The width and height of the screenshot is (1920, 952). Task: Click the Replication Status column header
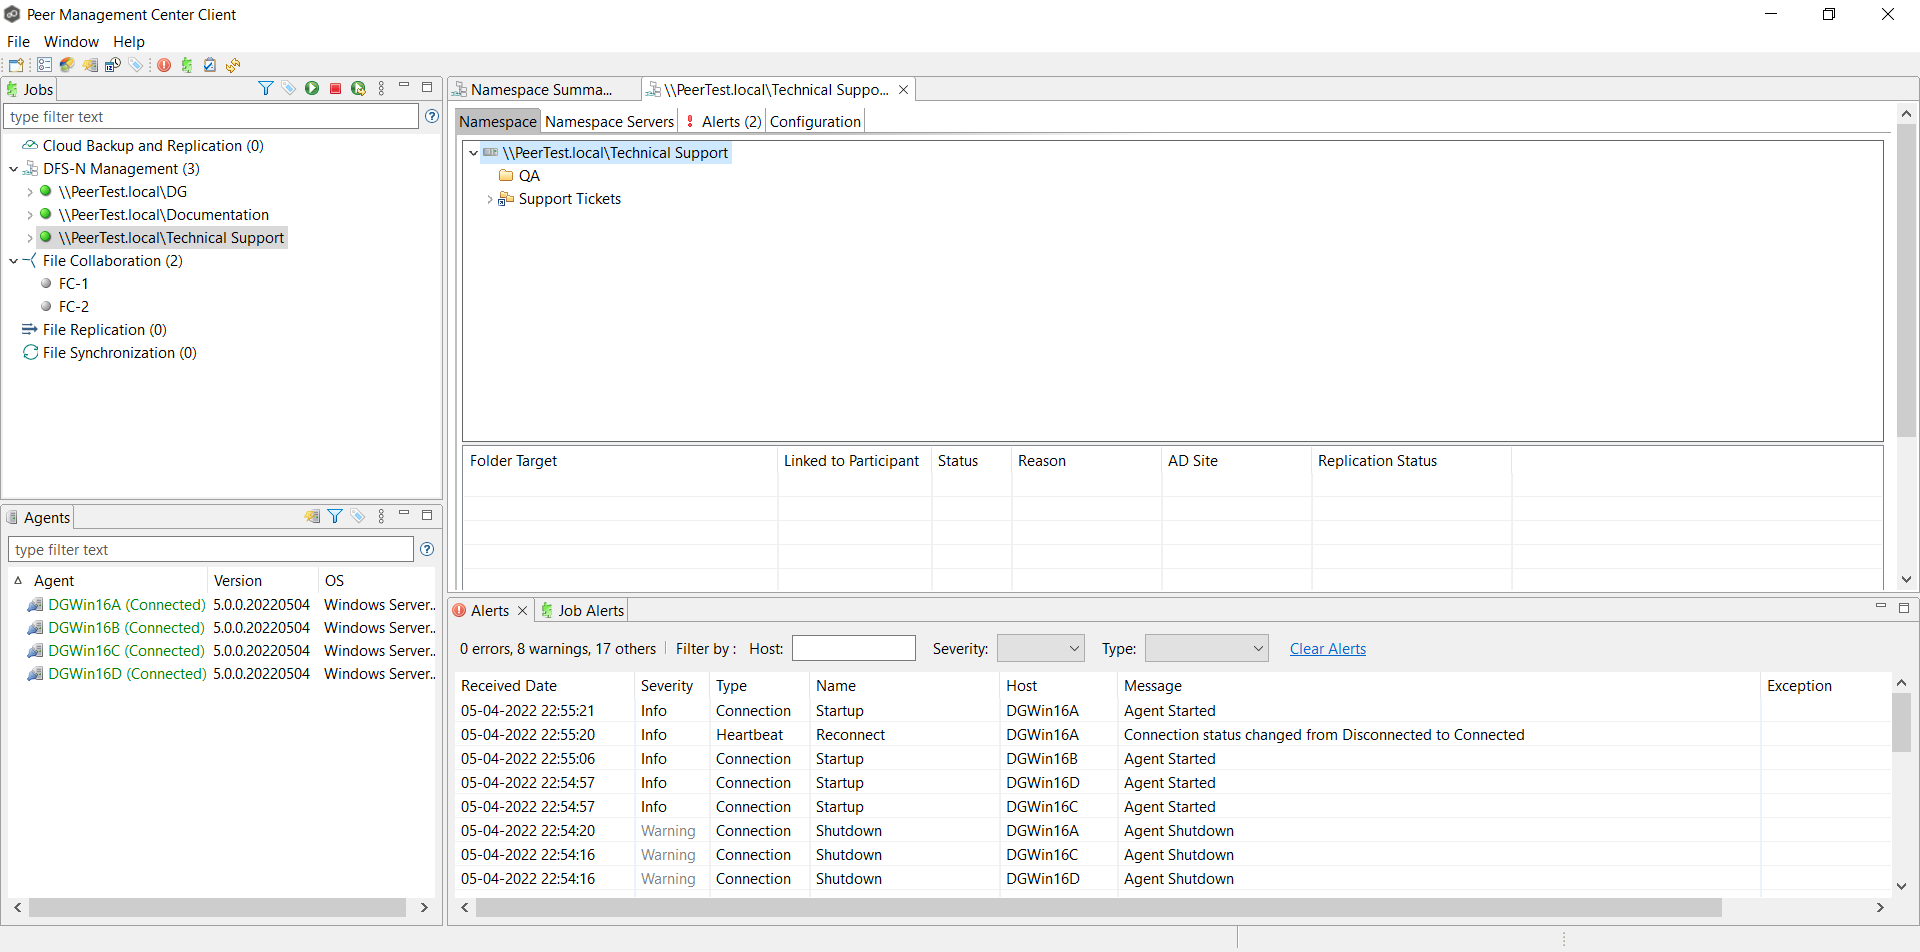coord(1411,460)
